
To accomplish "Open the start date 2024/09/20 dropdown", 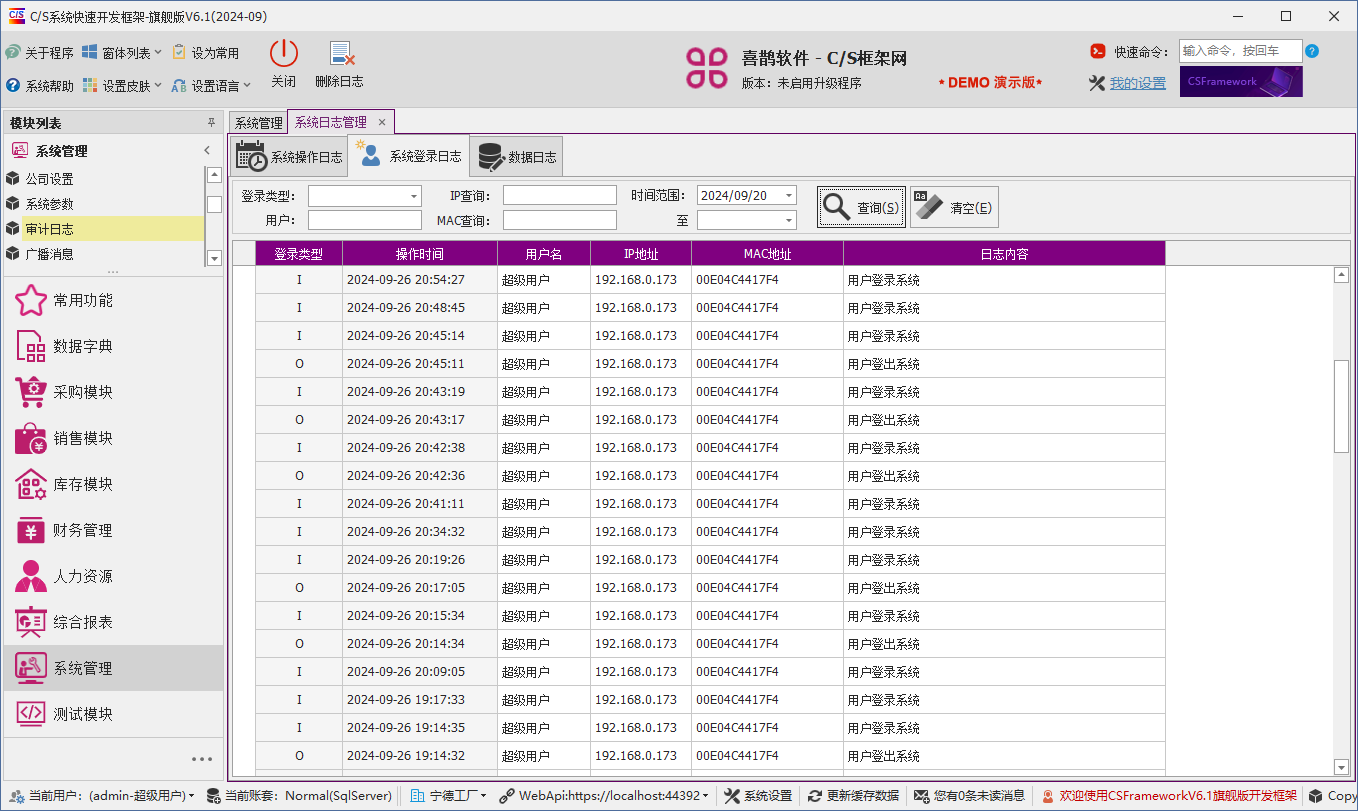I will click(x=789, y=195).
